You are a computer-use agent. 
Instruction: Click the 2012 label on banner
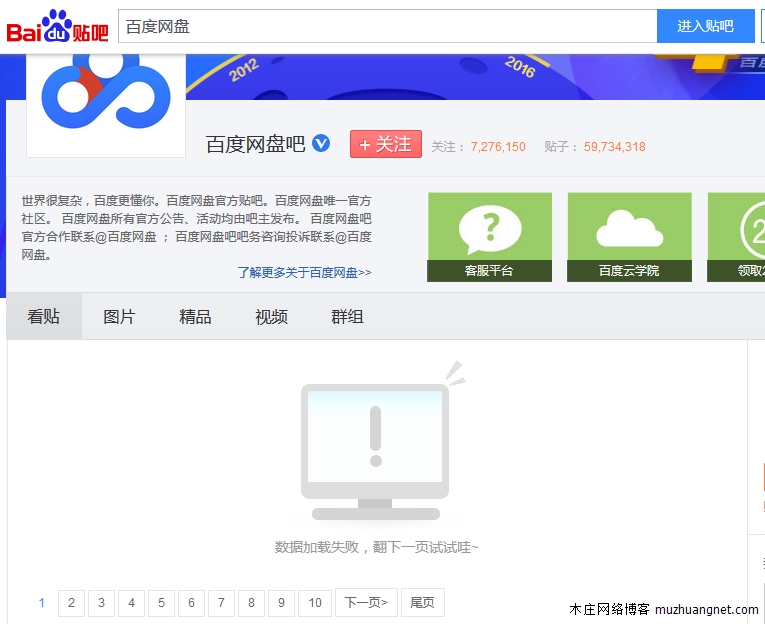[x=243, y=70]
